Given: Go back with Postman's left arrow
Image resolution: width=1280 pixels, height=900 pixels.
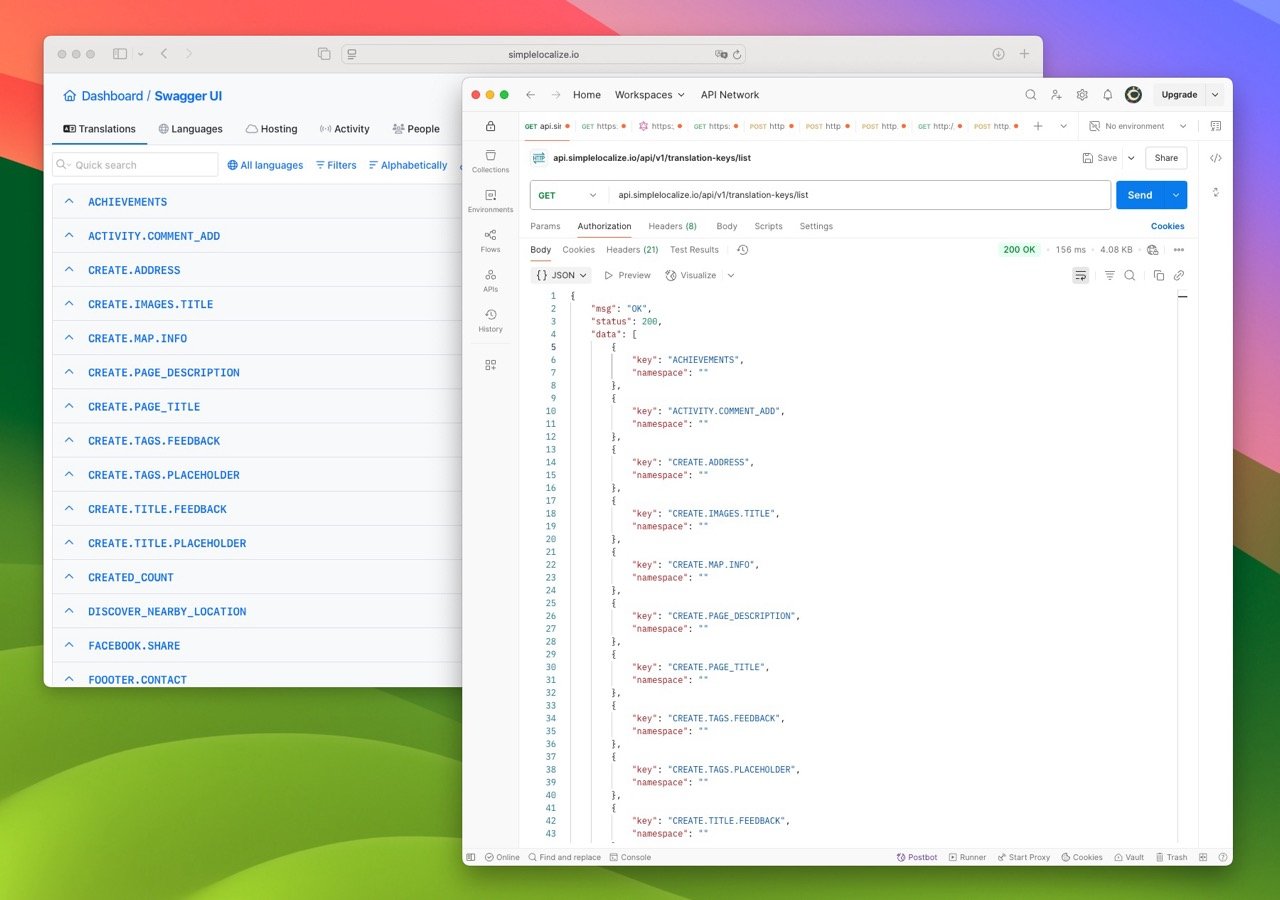Looking at the screenshot, I should click(x=530, y=95).
